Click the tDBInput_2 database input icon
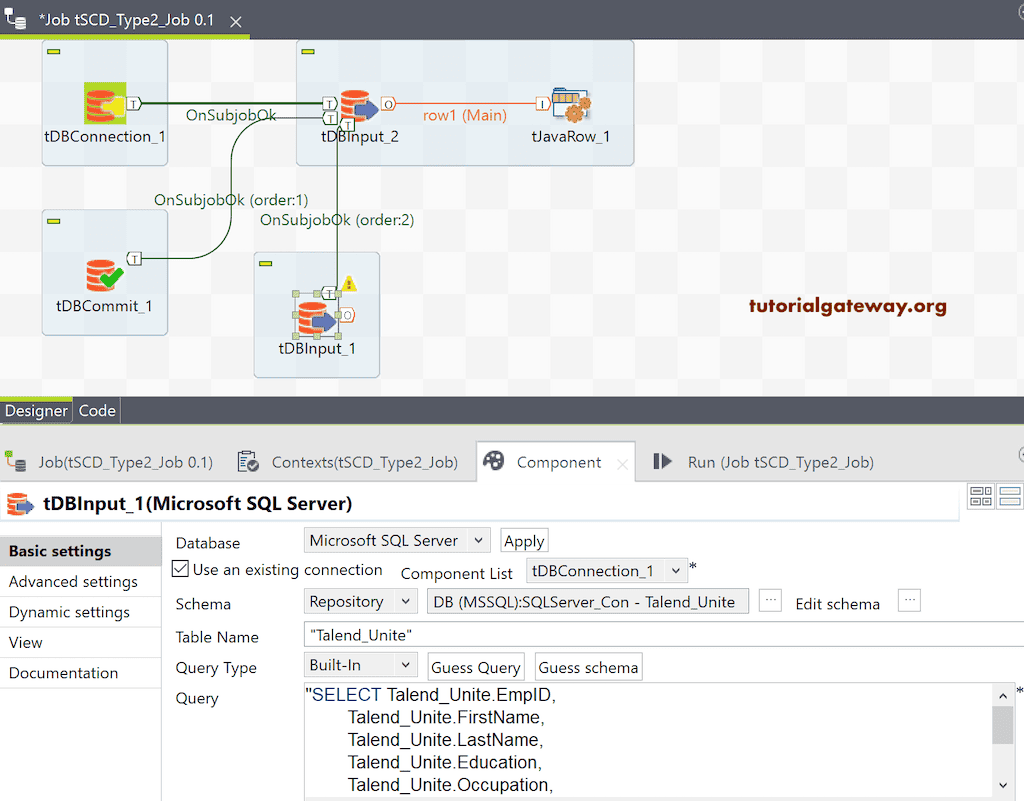 click(x=358, y=105)
